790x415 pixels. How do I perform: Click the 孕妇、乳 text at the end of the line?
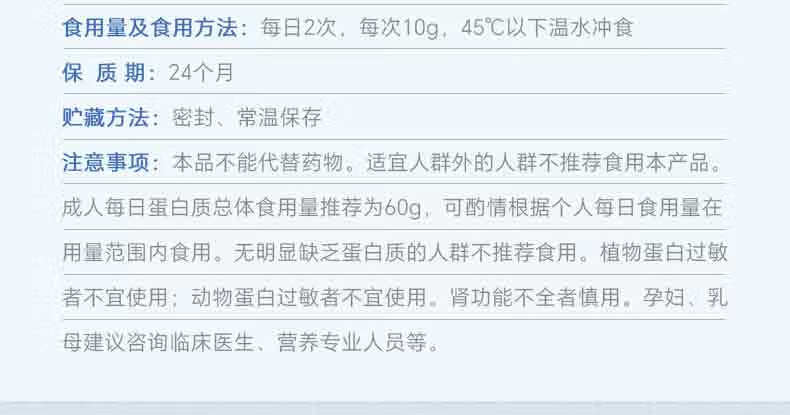point(685,297)
